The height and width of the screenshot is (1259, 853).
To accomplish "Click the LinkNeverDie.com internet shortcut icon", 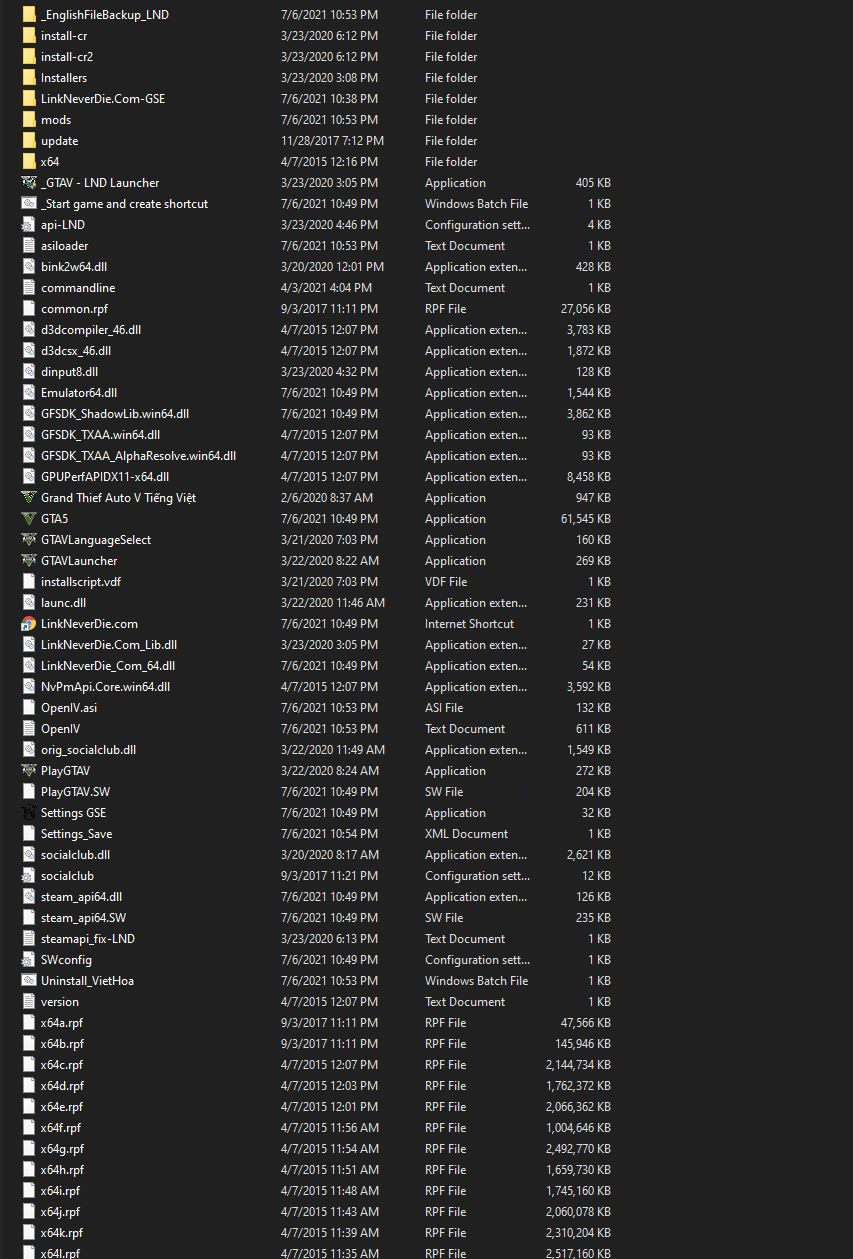I will [29, 623].
